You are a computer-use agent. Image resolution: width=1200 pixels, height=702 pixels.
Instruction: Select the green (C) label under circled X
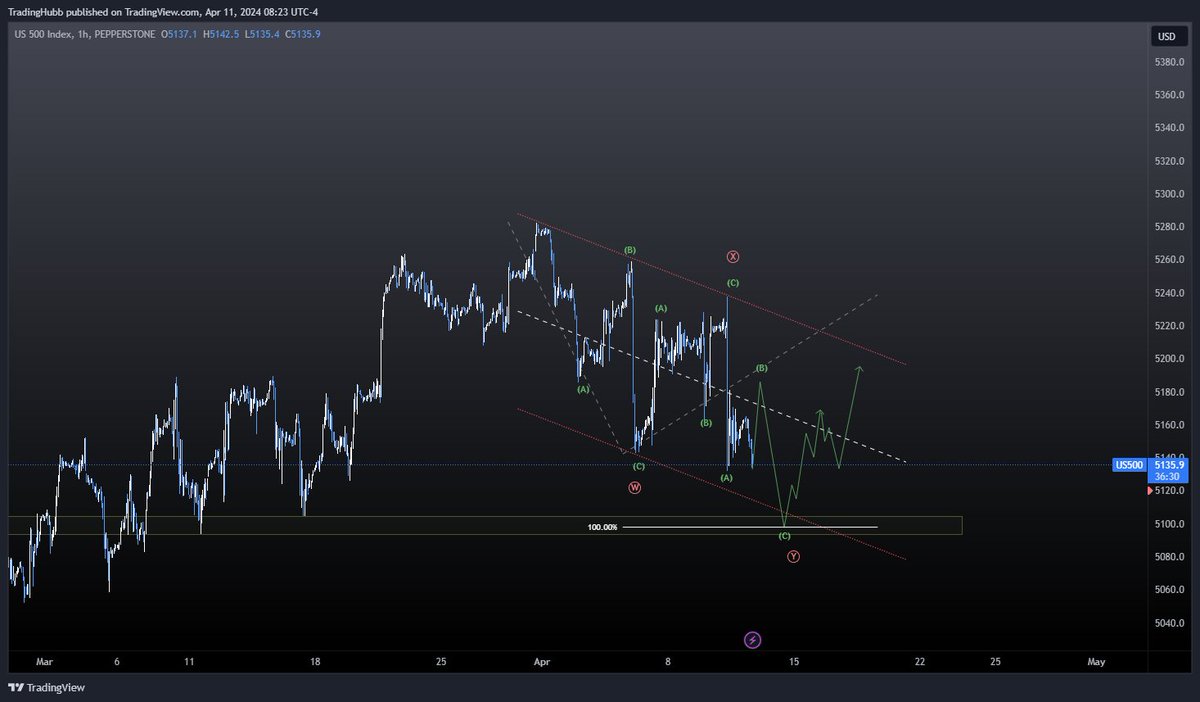pos(733,283)
